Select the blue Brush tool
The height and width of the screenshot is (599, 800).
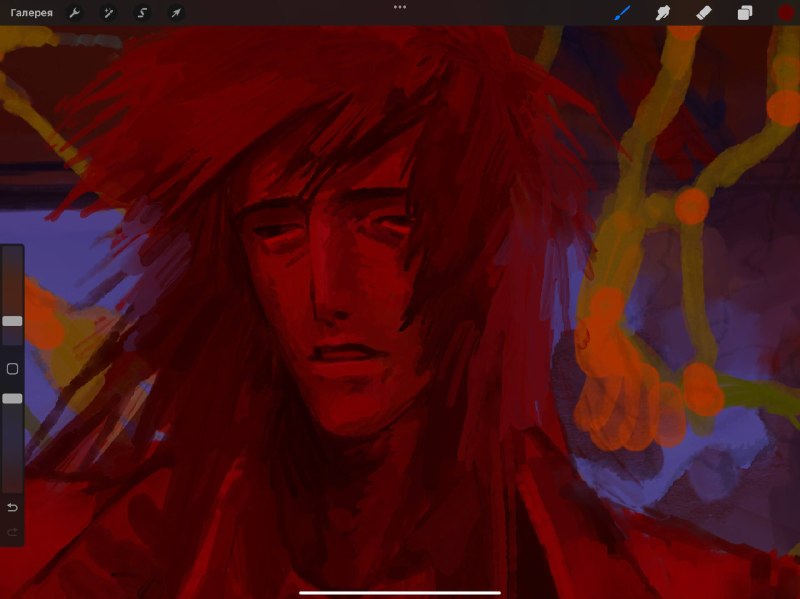click(x=622, y=13)
